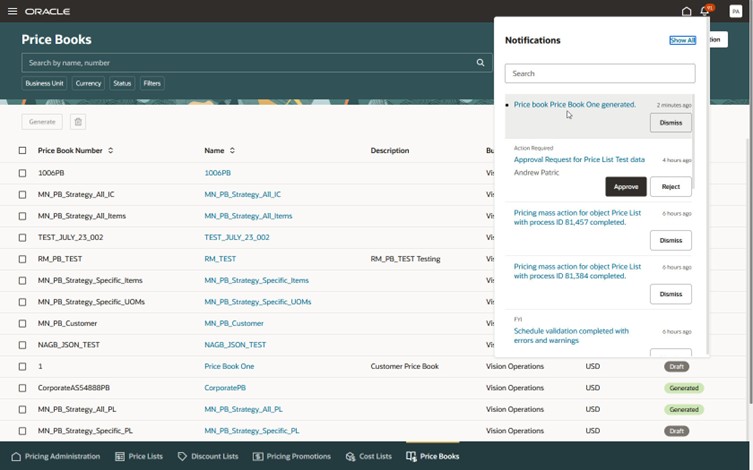Switch to Discount Lists tab
The height and width of the screenshot is (470, 753).
coord(208,456)
